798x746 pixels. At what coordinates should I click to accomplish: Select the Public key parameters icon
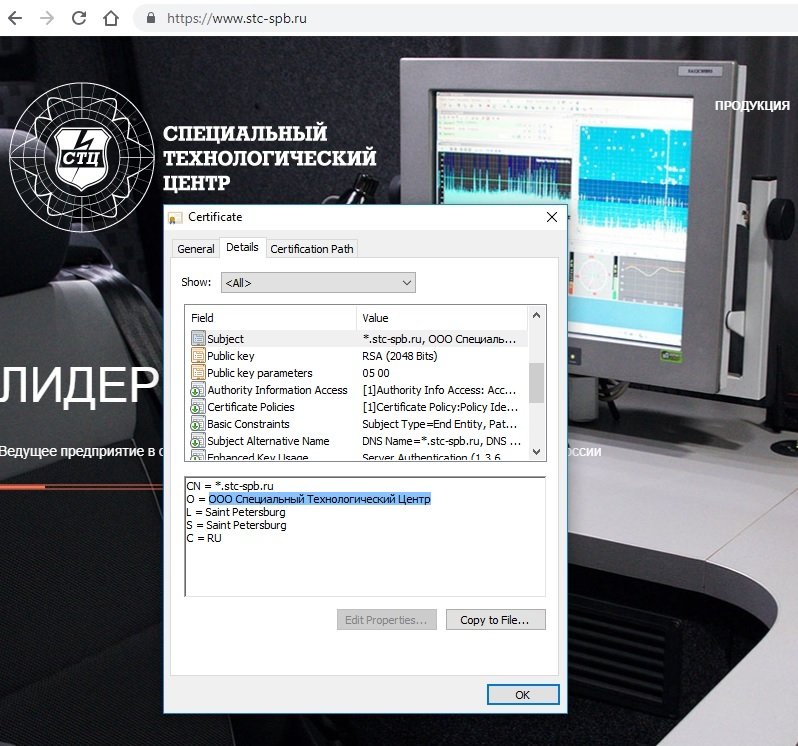[198, 372]
